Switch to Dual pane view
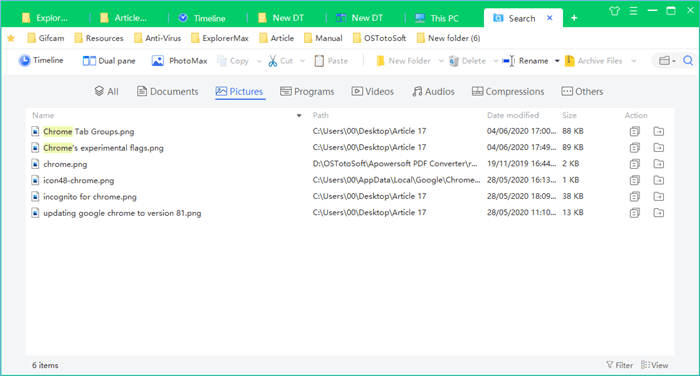Viewport: 700px width, 376px height. coord(109,61)
